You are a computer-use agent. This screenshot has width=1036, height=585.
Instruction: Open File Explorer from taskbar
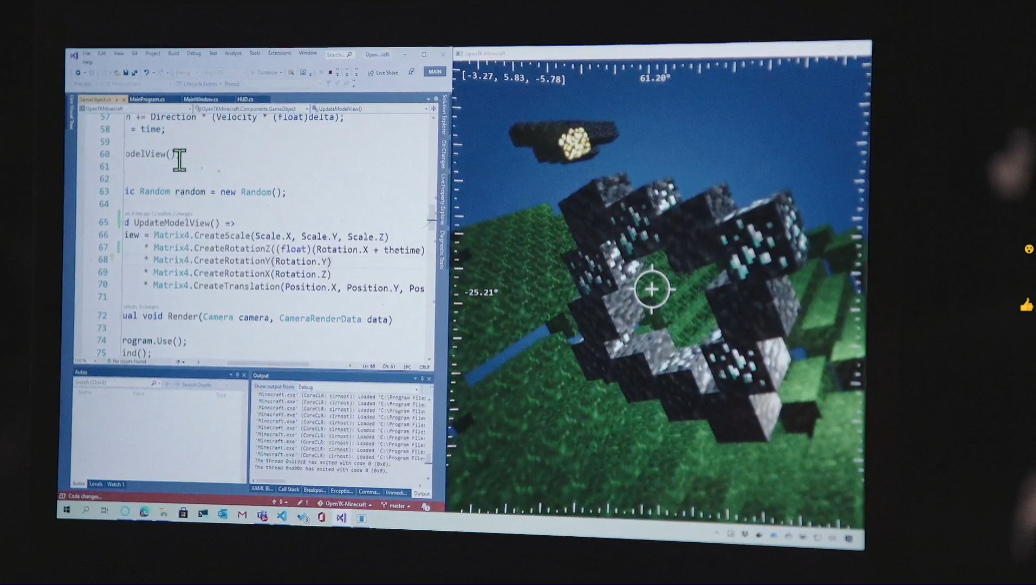[x=163, y=513]
